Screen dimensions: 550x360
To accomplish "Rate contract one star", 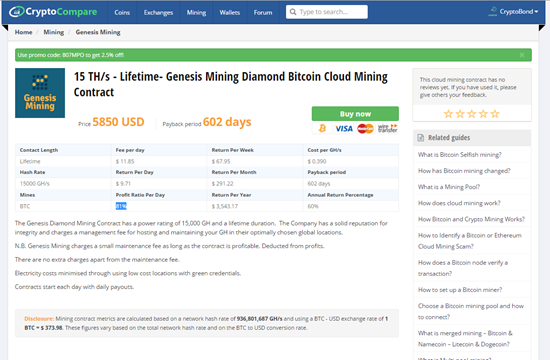I will click(x=448, y=114).
